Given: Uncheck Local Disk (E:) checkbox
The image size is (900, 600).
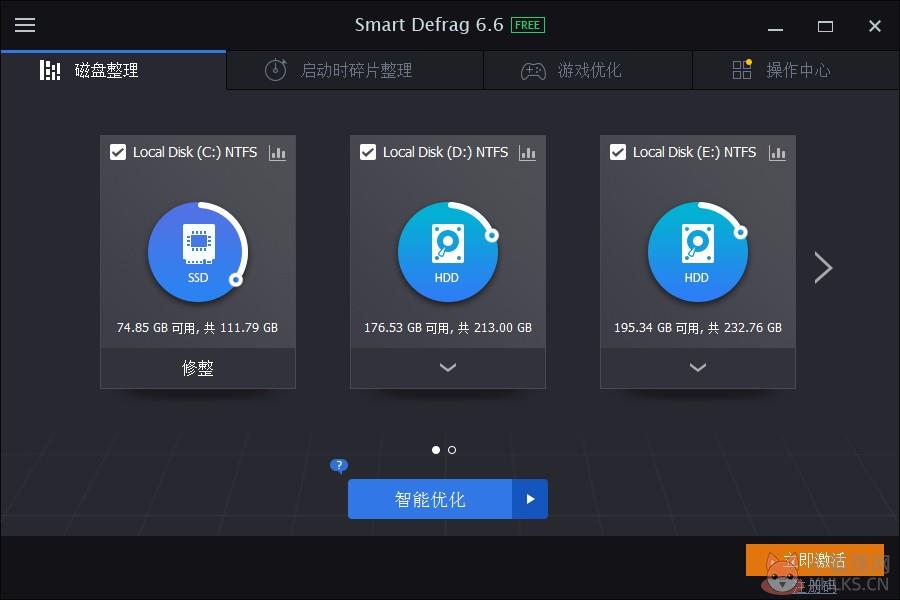Looking at the screenshot, I should [x=618, y=152].
